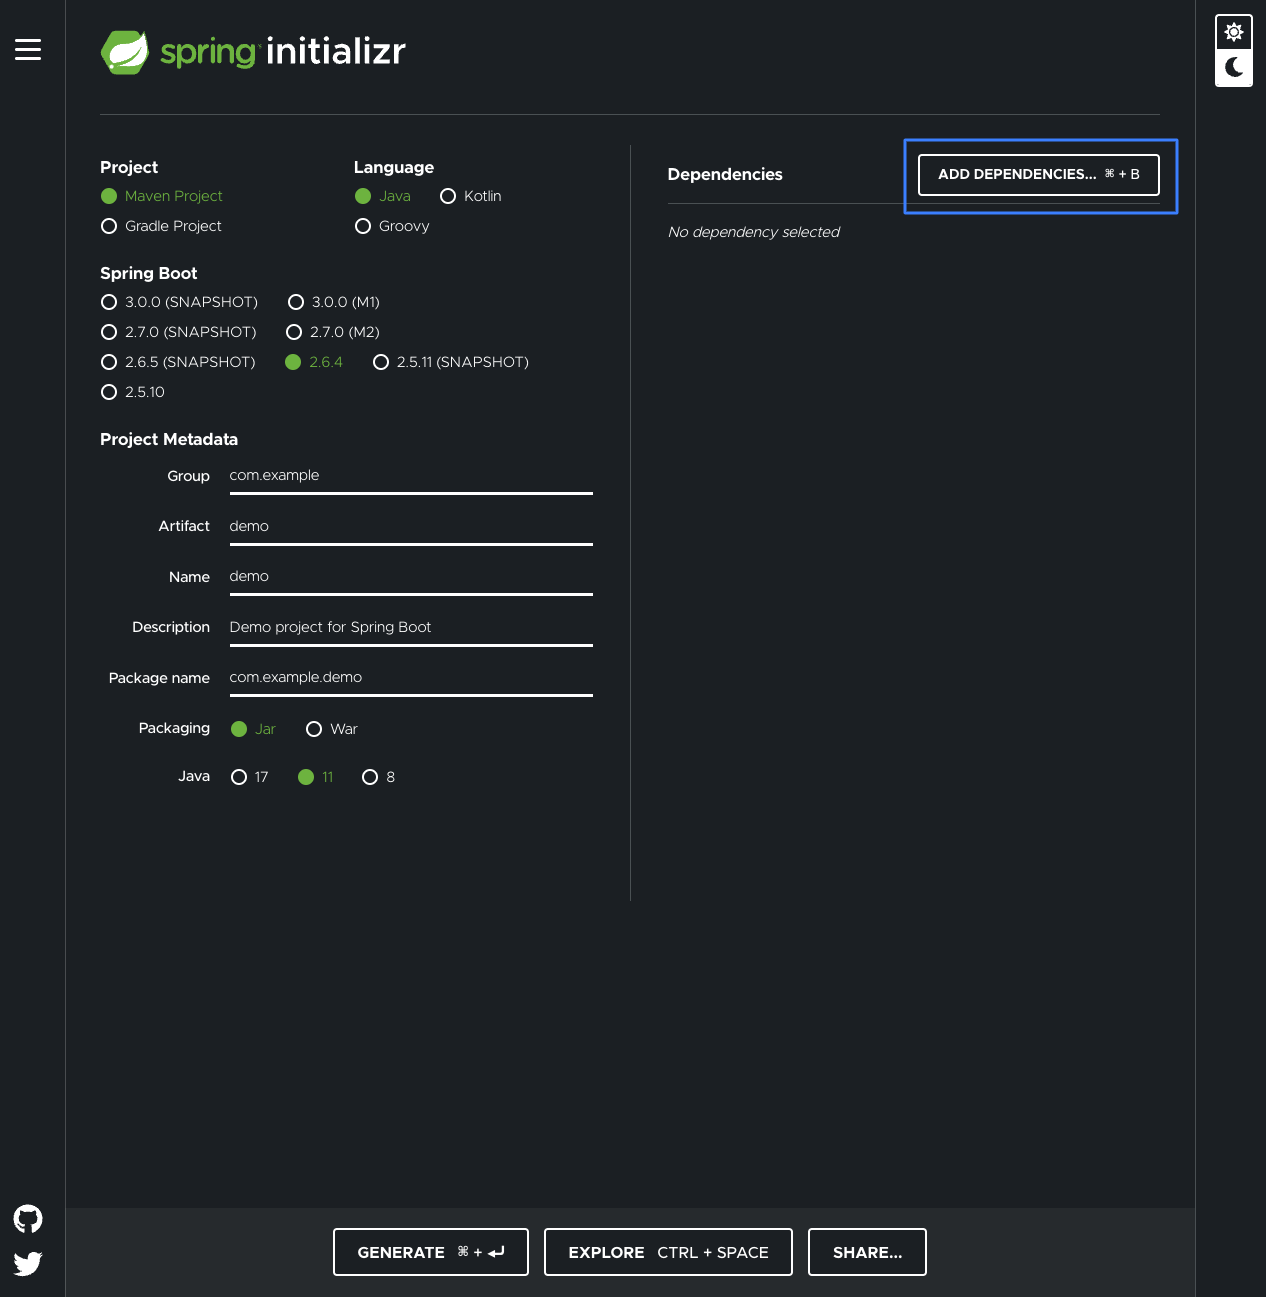Click the Description input field
This screenshot has height=1297, width=1266.
[411, 628]
